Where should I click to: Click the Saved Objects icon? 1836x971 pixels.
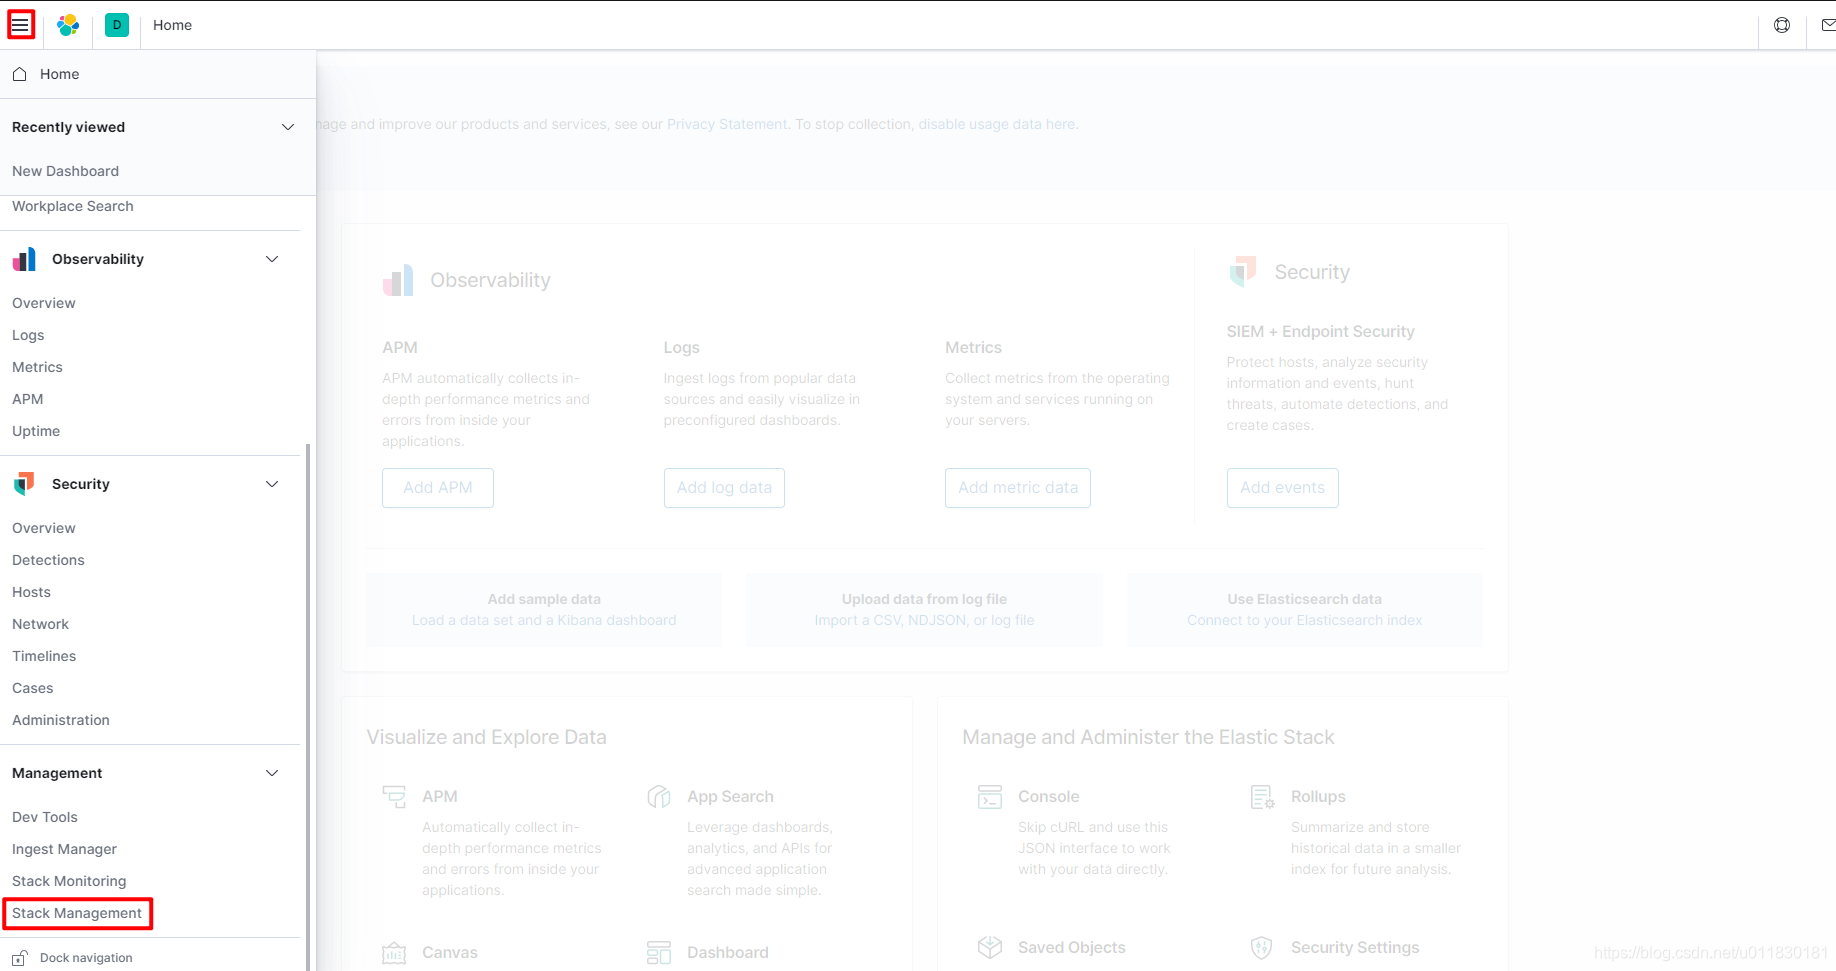tap(990, 947)
